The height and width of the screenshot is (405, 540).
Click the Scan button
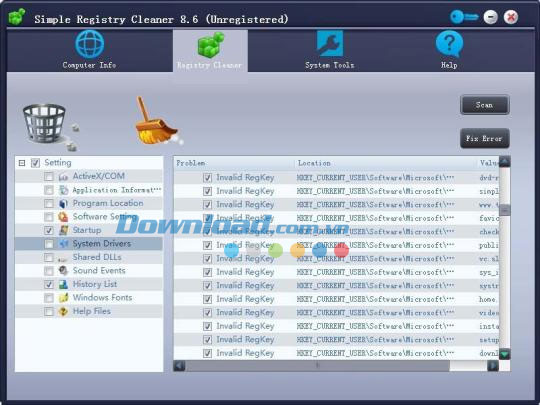[x=485, y=105]
